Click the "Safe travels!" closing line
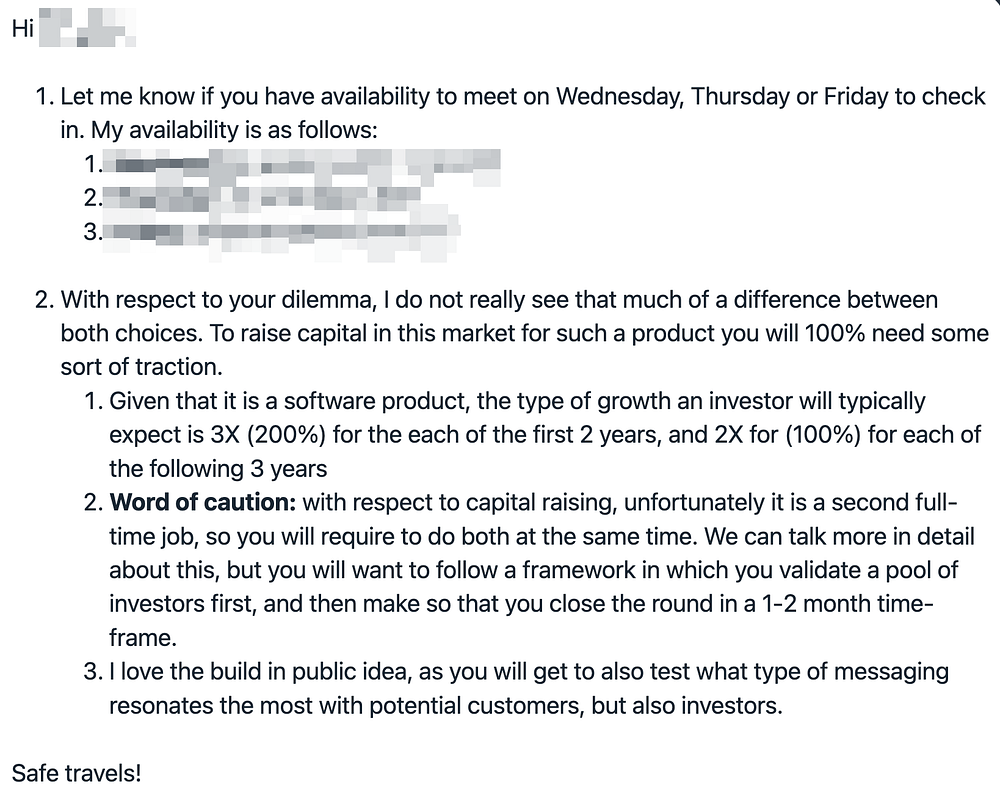The image size is (1000, 806). point(76,773)
